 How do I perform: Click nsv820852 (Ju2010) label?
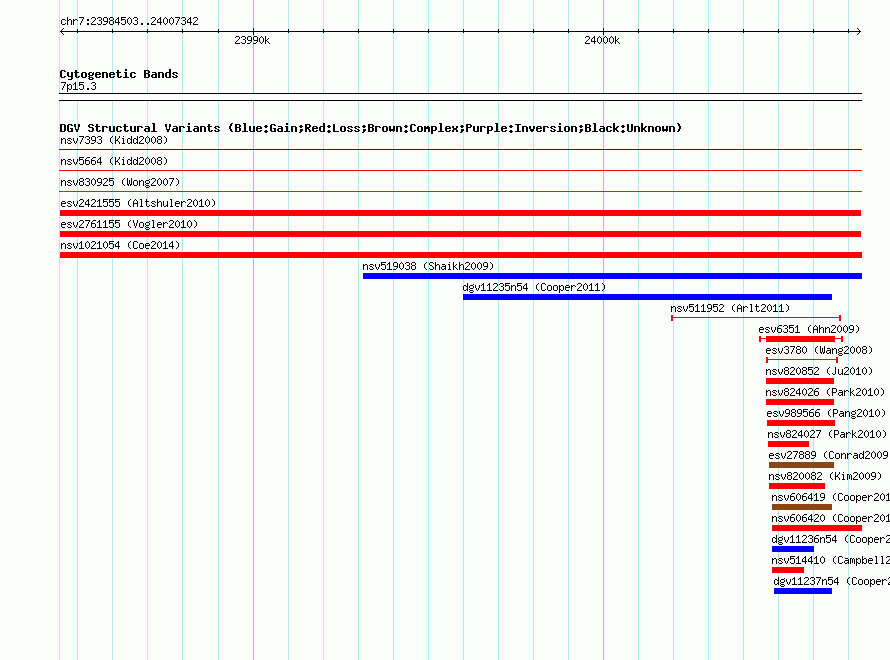[x=818, y=371]
